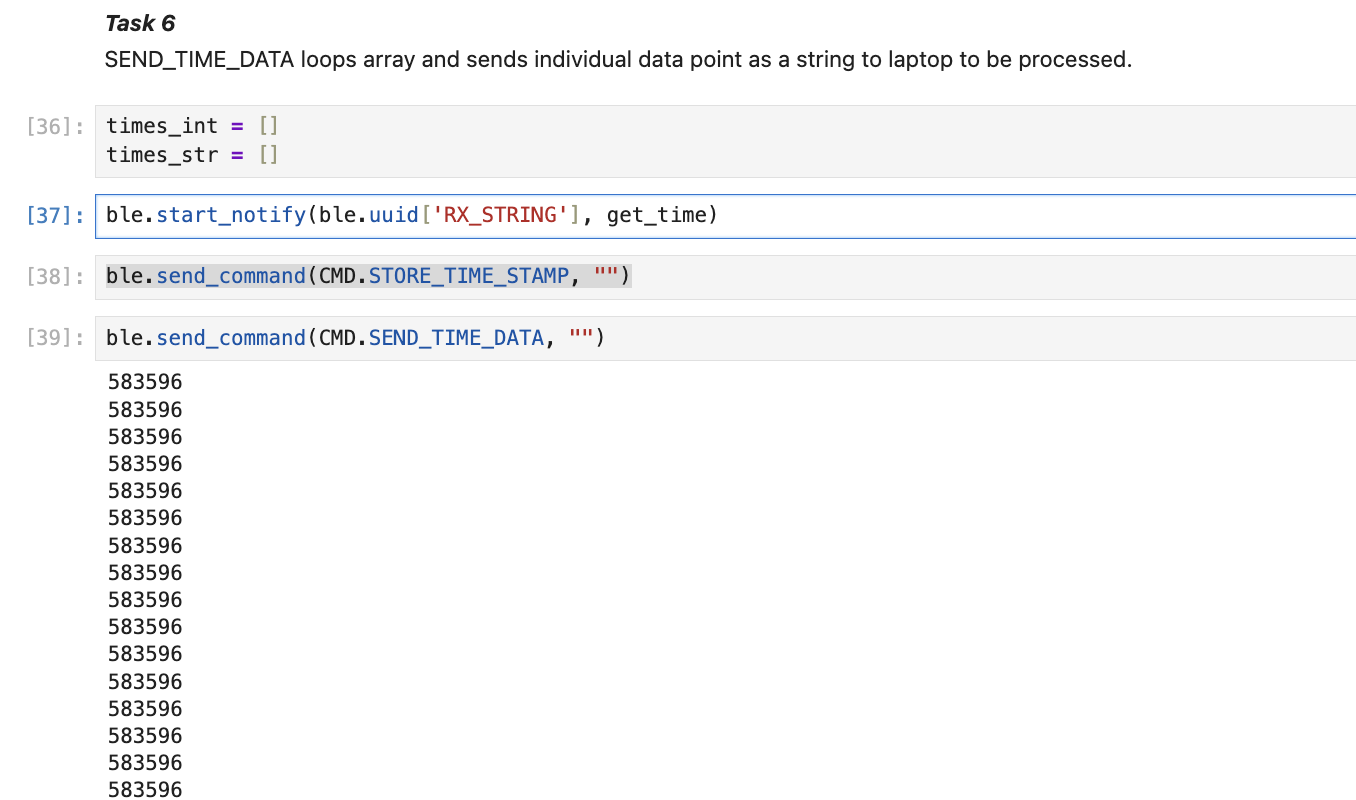Click STORE_TIME_STAMP in the cell 38 code

click(469, 277)
